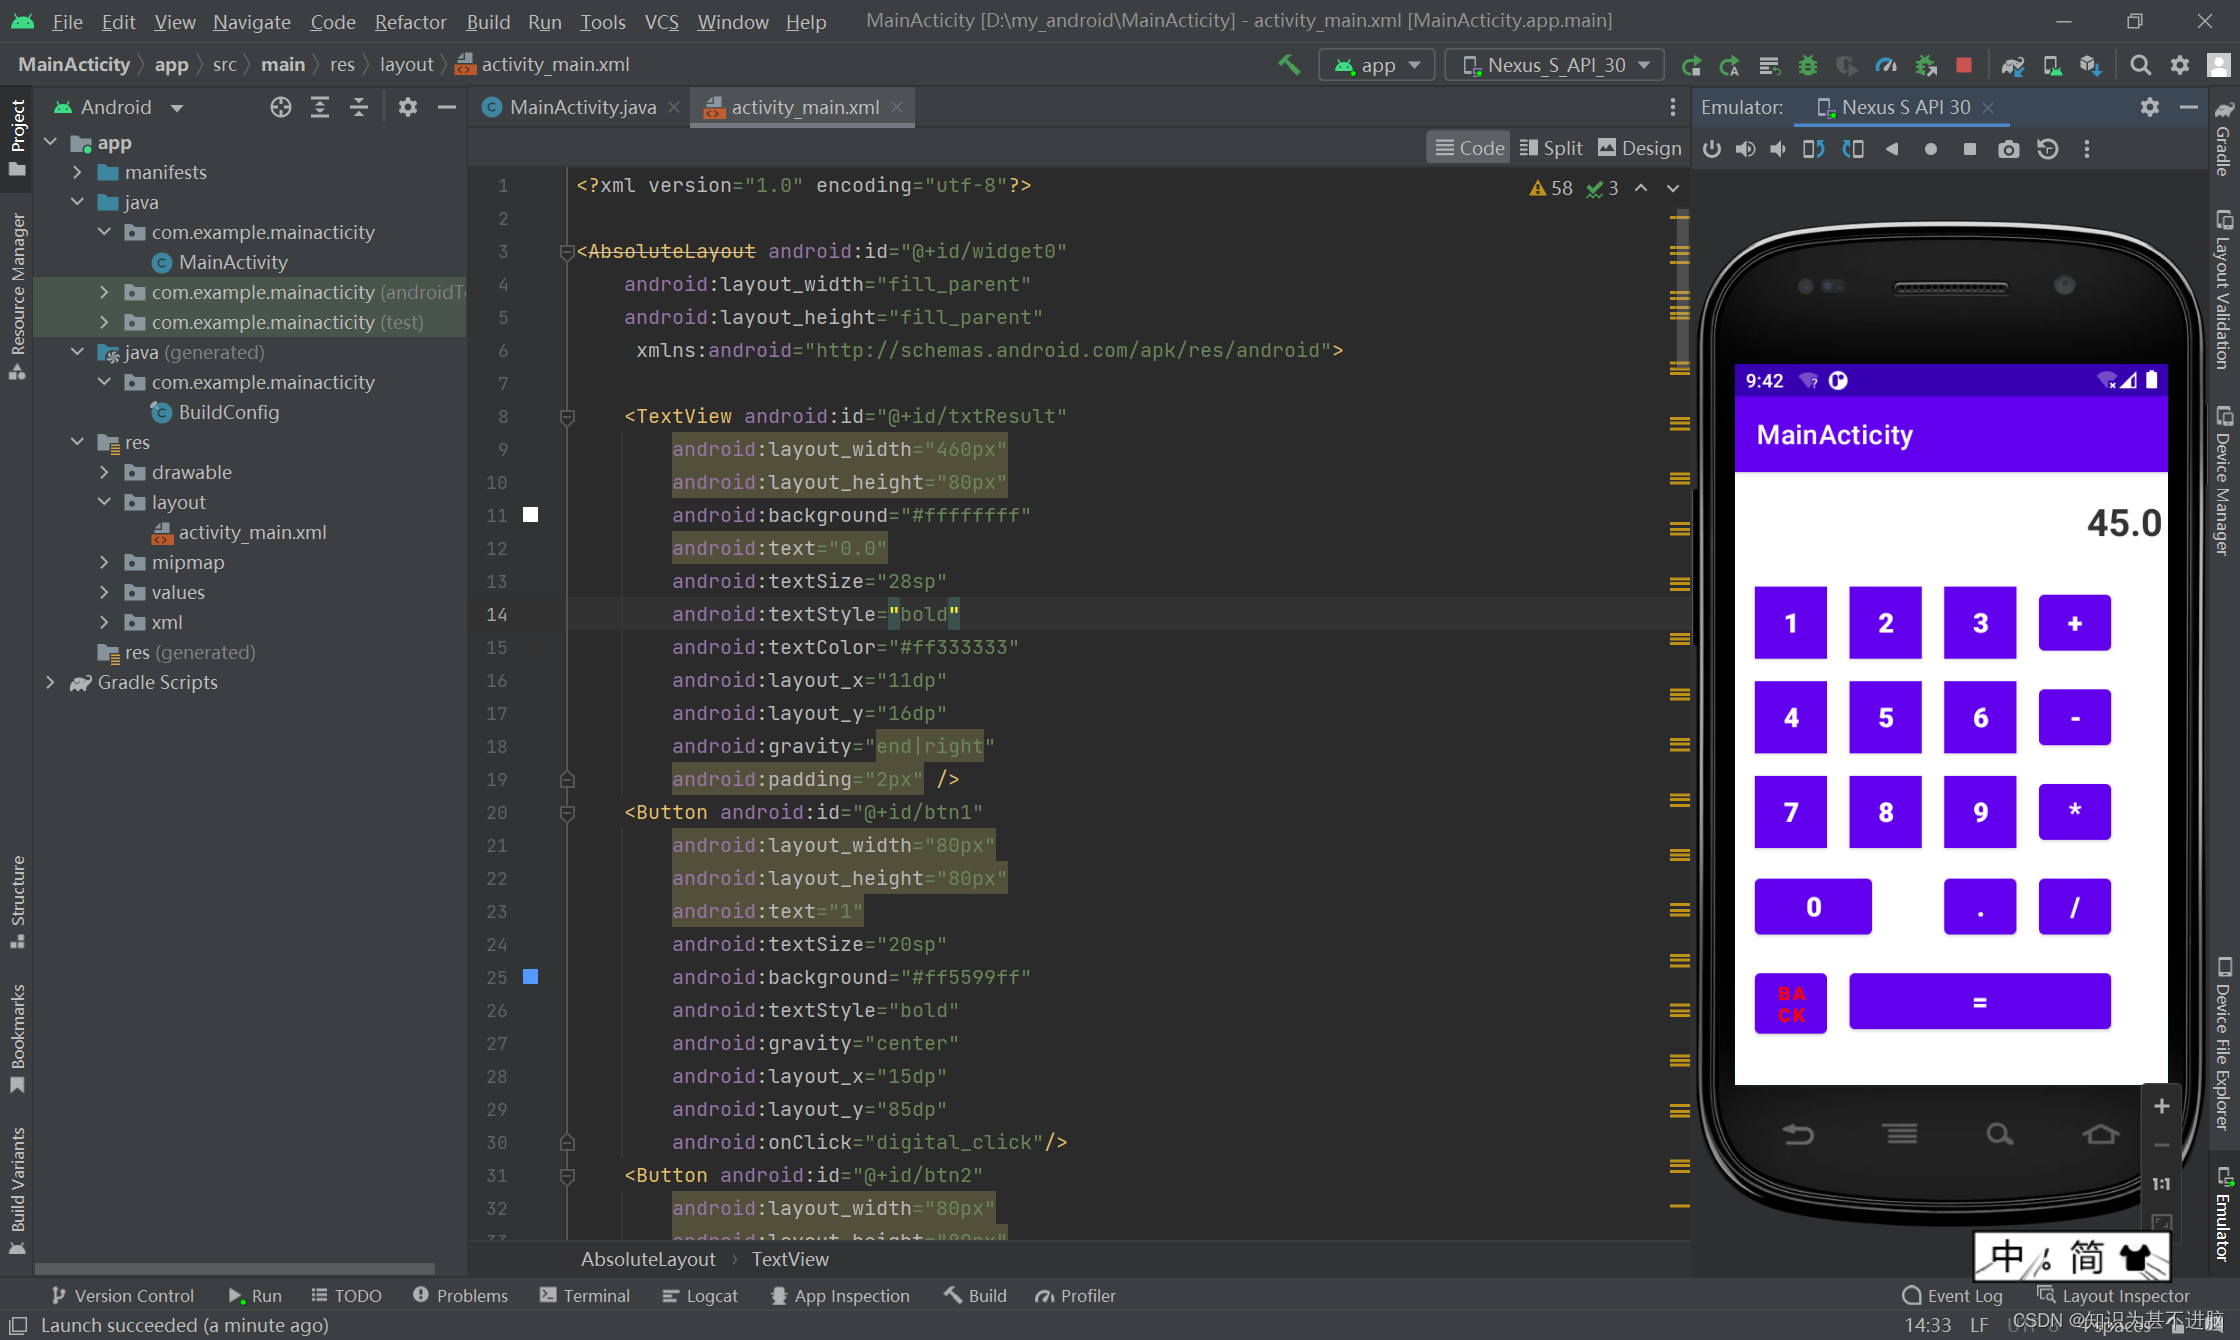Expand the manifests folder
2240x1340 pixels.
(x=77, y=172)
